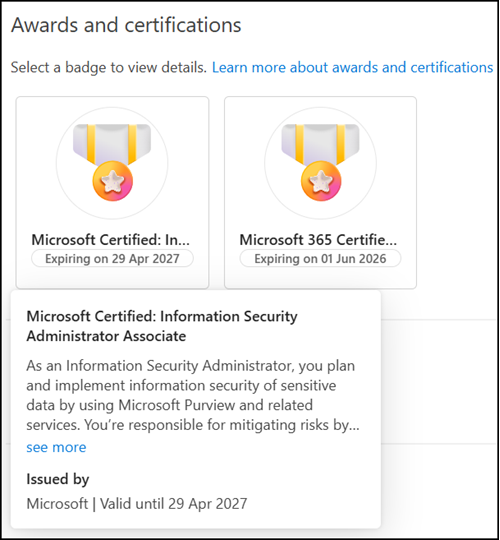
Task: Click the ribbon of the first medal badge
Action: pyautogui.click(x=112, y=142)
